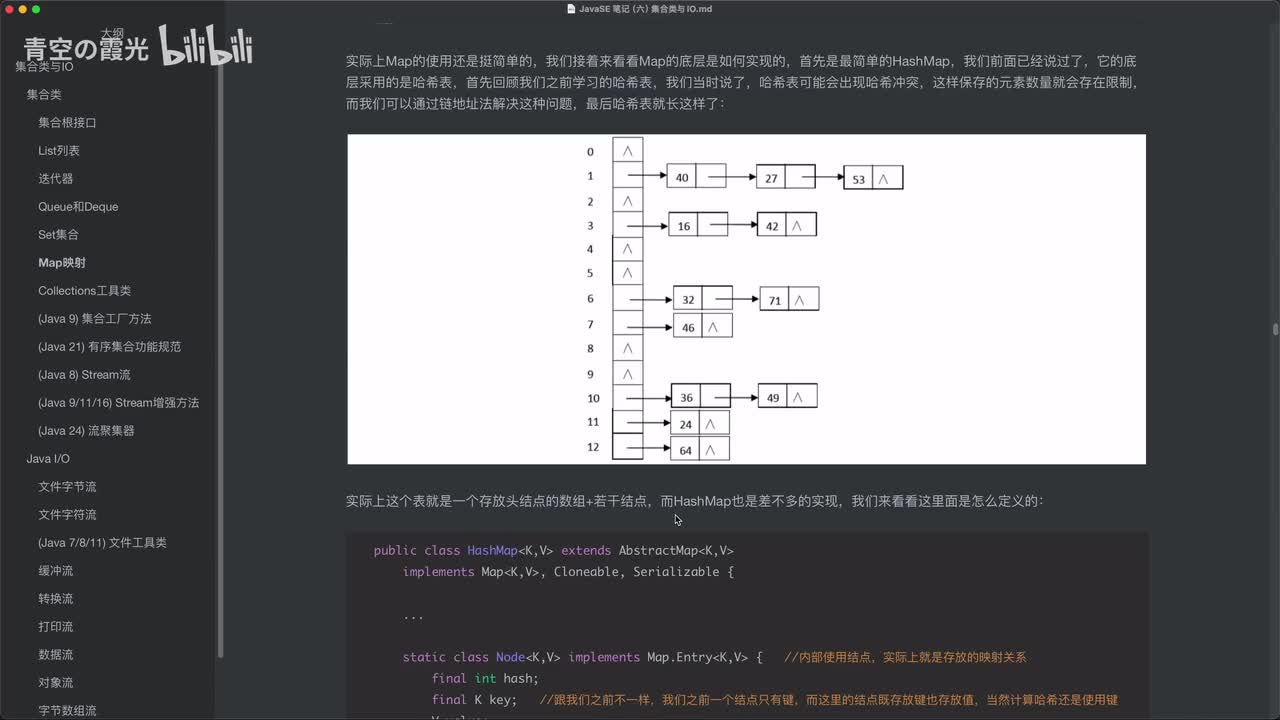
Task: Select 文件字节流 in the outline
Action: [67, 486]
